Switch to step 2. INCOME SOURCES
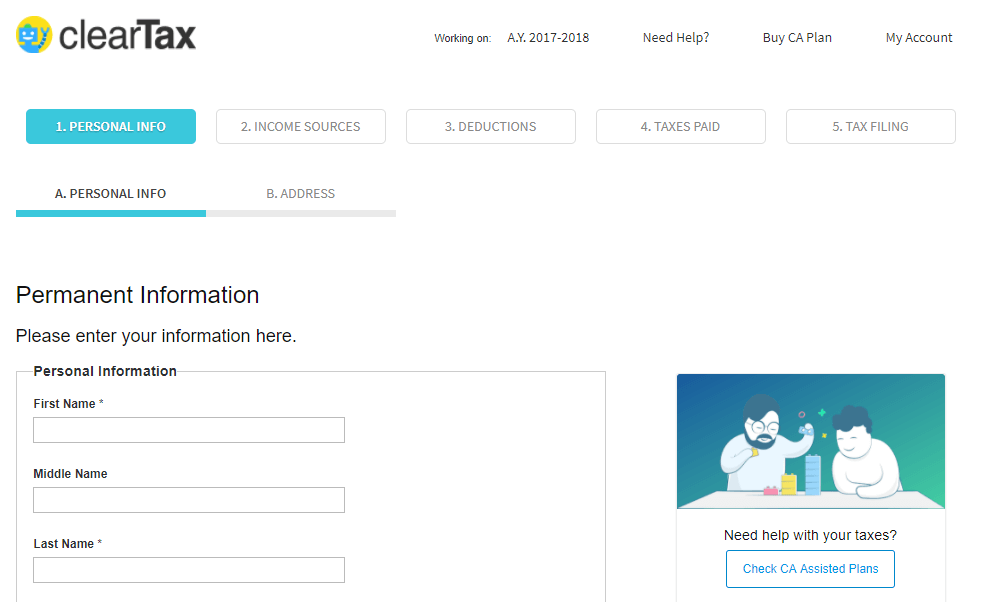This screenshot has height=602, width=988. coord(300,127)
